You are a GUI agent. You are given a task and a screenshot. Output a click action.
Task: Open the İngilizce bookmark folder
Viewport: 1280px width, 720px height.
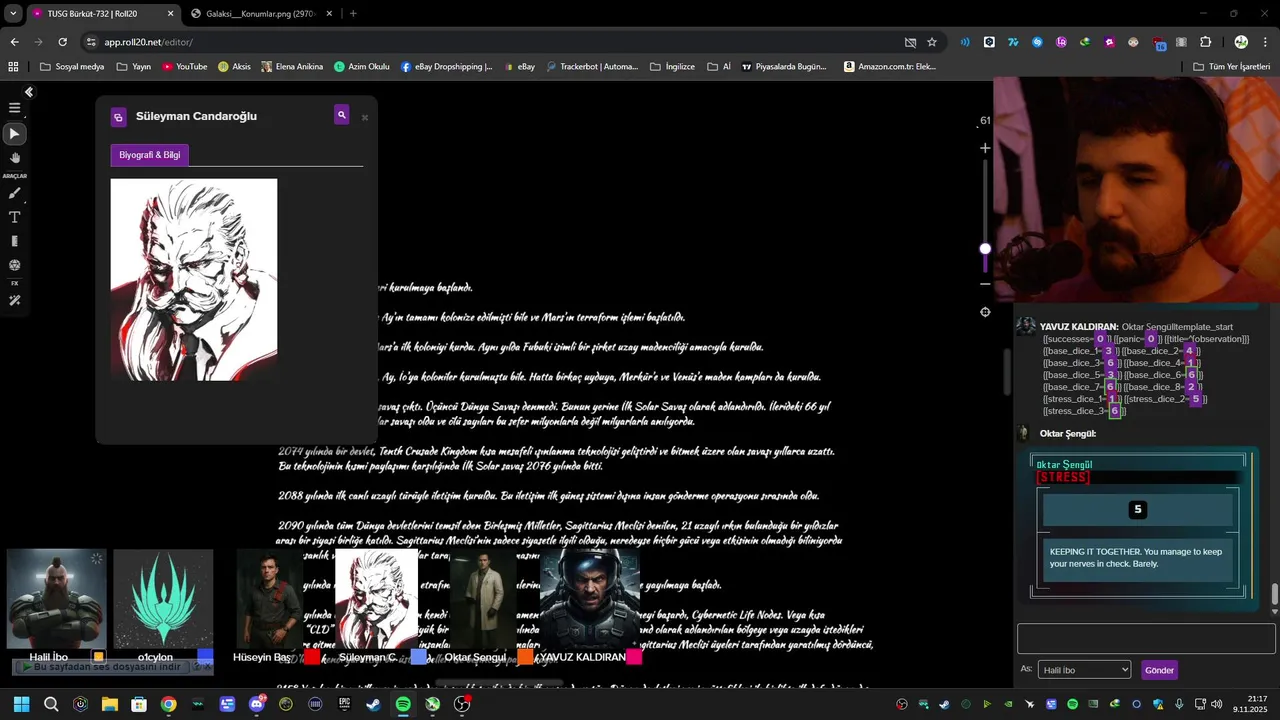672,67
